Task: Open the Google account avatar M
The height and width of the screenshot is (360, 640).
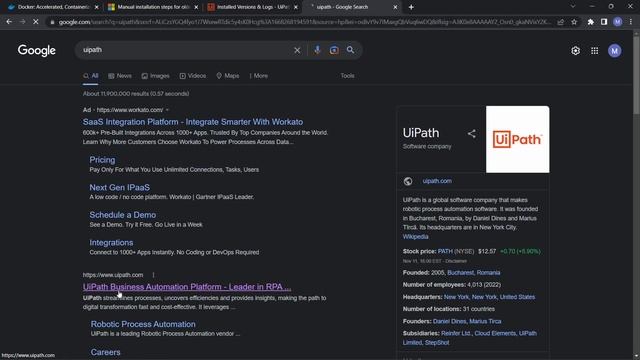Action: (615, 51)
